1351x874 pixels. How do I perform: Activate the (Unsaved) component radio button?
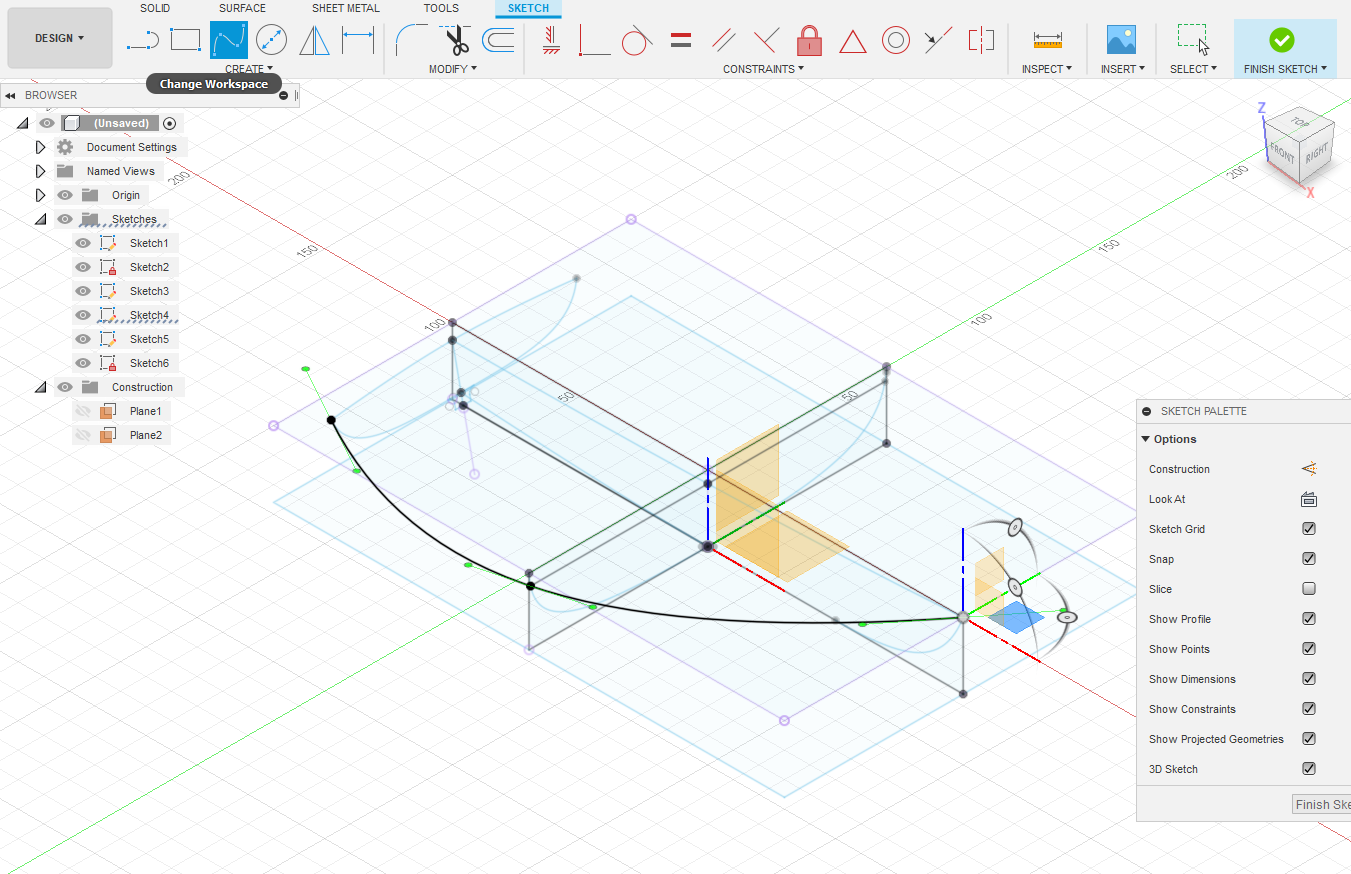pyautogui.click(x=170, y=123)
